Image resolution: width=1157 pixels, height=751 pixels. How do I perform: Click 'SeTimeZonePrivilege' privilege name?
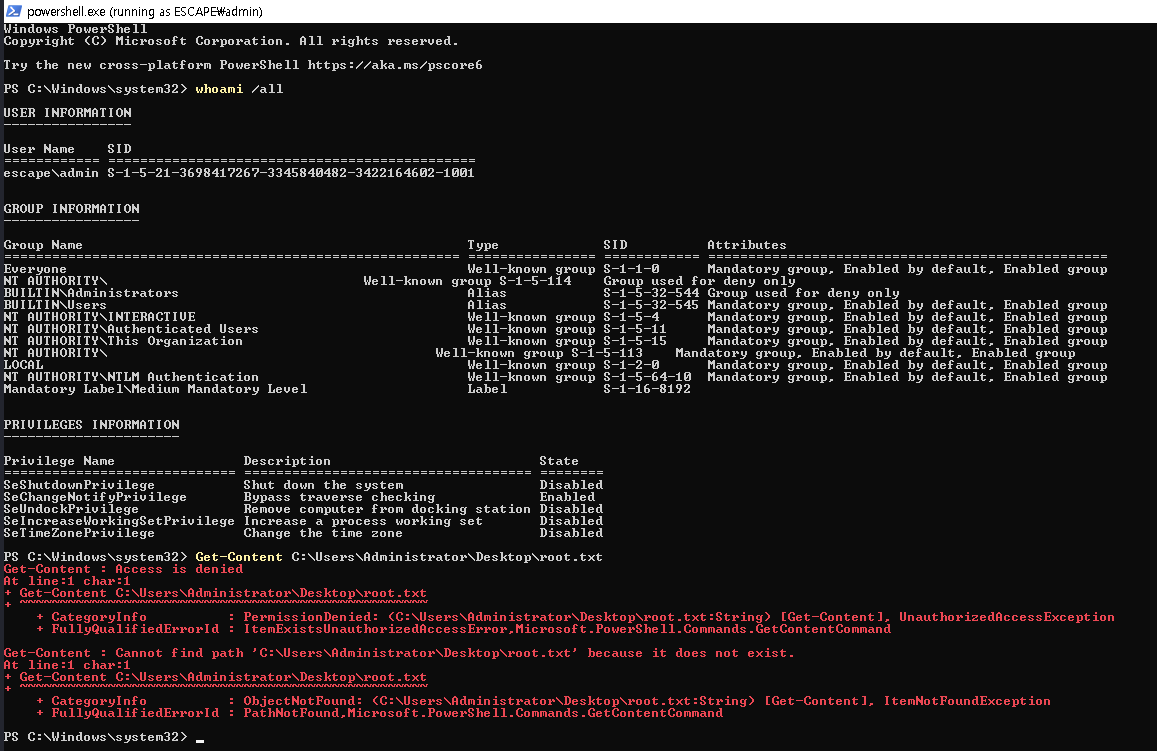tap(79, 533)
